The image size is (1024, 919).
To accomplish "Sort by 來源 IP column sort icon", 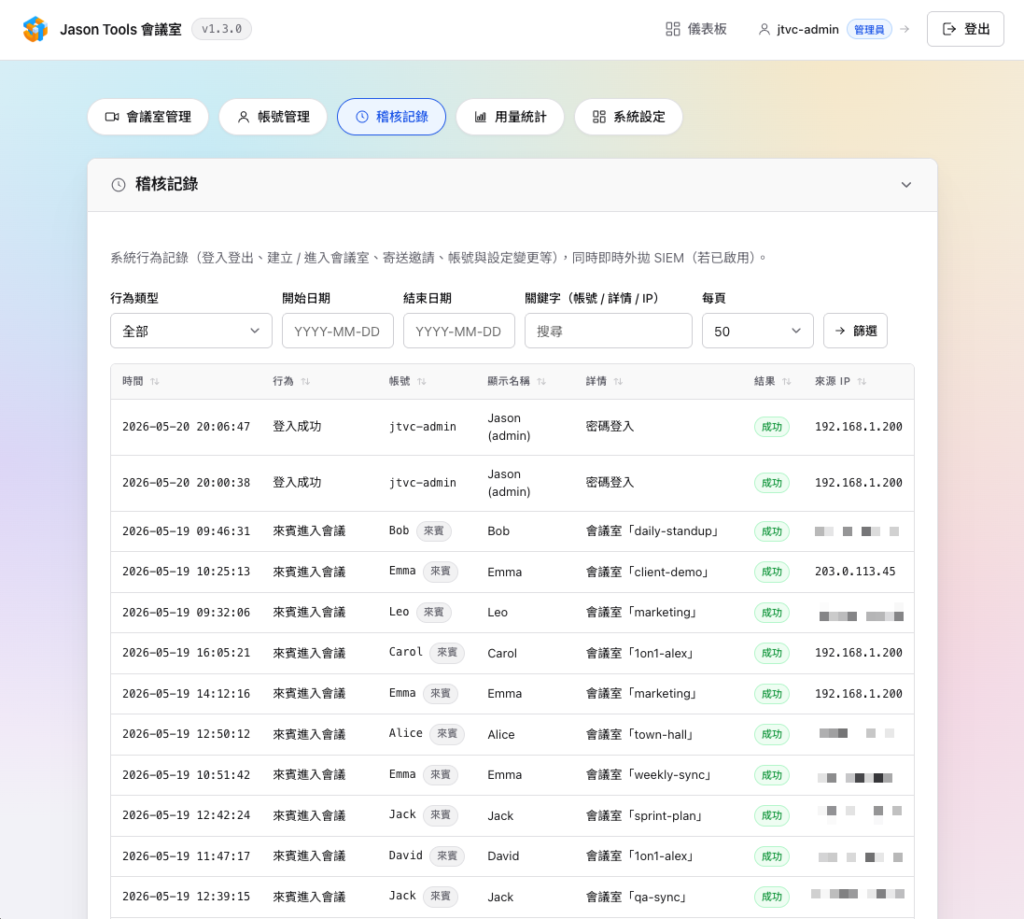I will pos(861,381).
